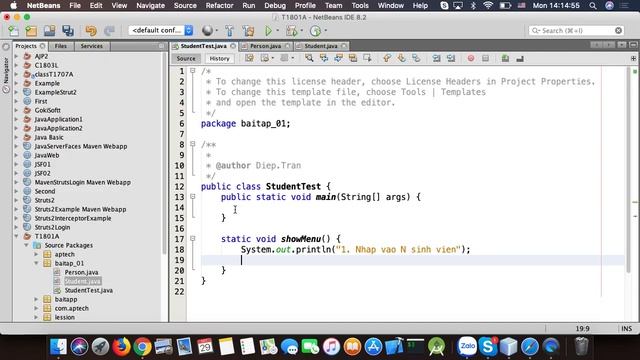Click the Open Project toolbar icon
Viewport: 640px width, 360px height.
click(x=49, y=31)
